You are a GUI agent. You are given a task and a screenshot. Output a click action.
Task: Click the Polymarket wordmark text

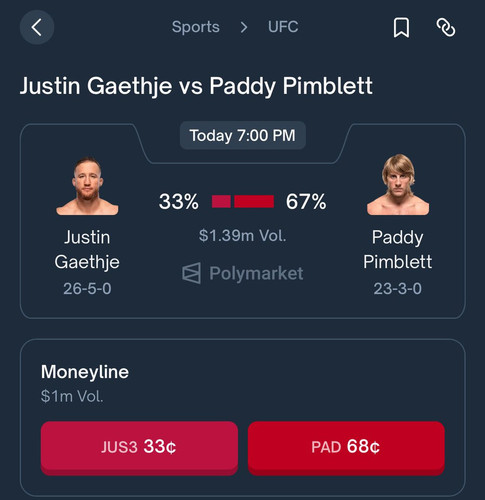tap(256, 274)
